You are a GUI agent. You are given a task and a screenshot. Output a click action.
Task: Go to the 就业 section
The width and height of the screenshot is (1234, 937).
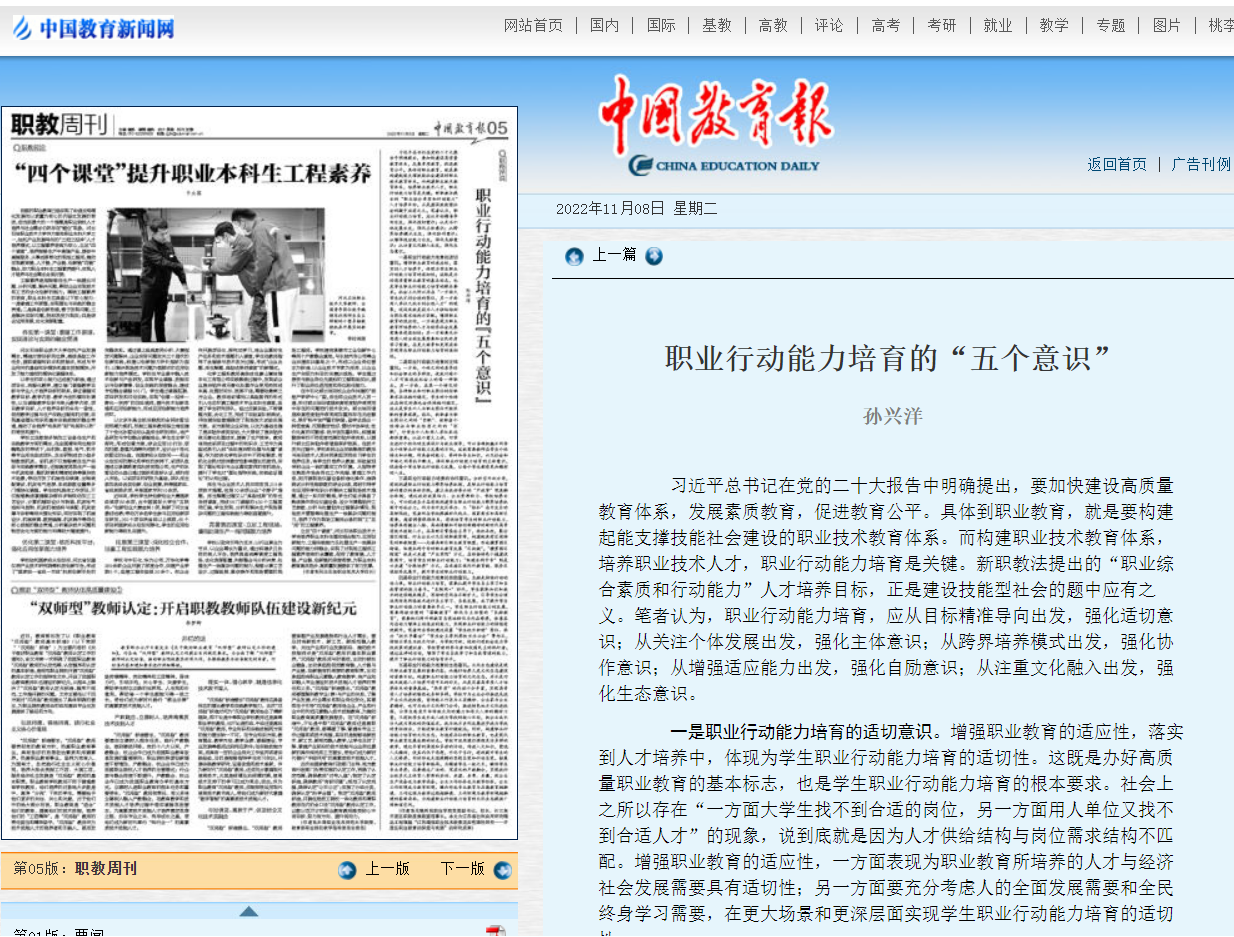click(998, 26)
